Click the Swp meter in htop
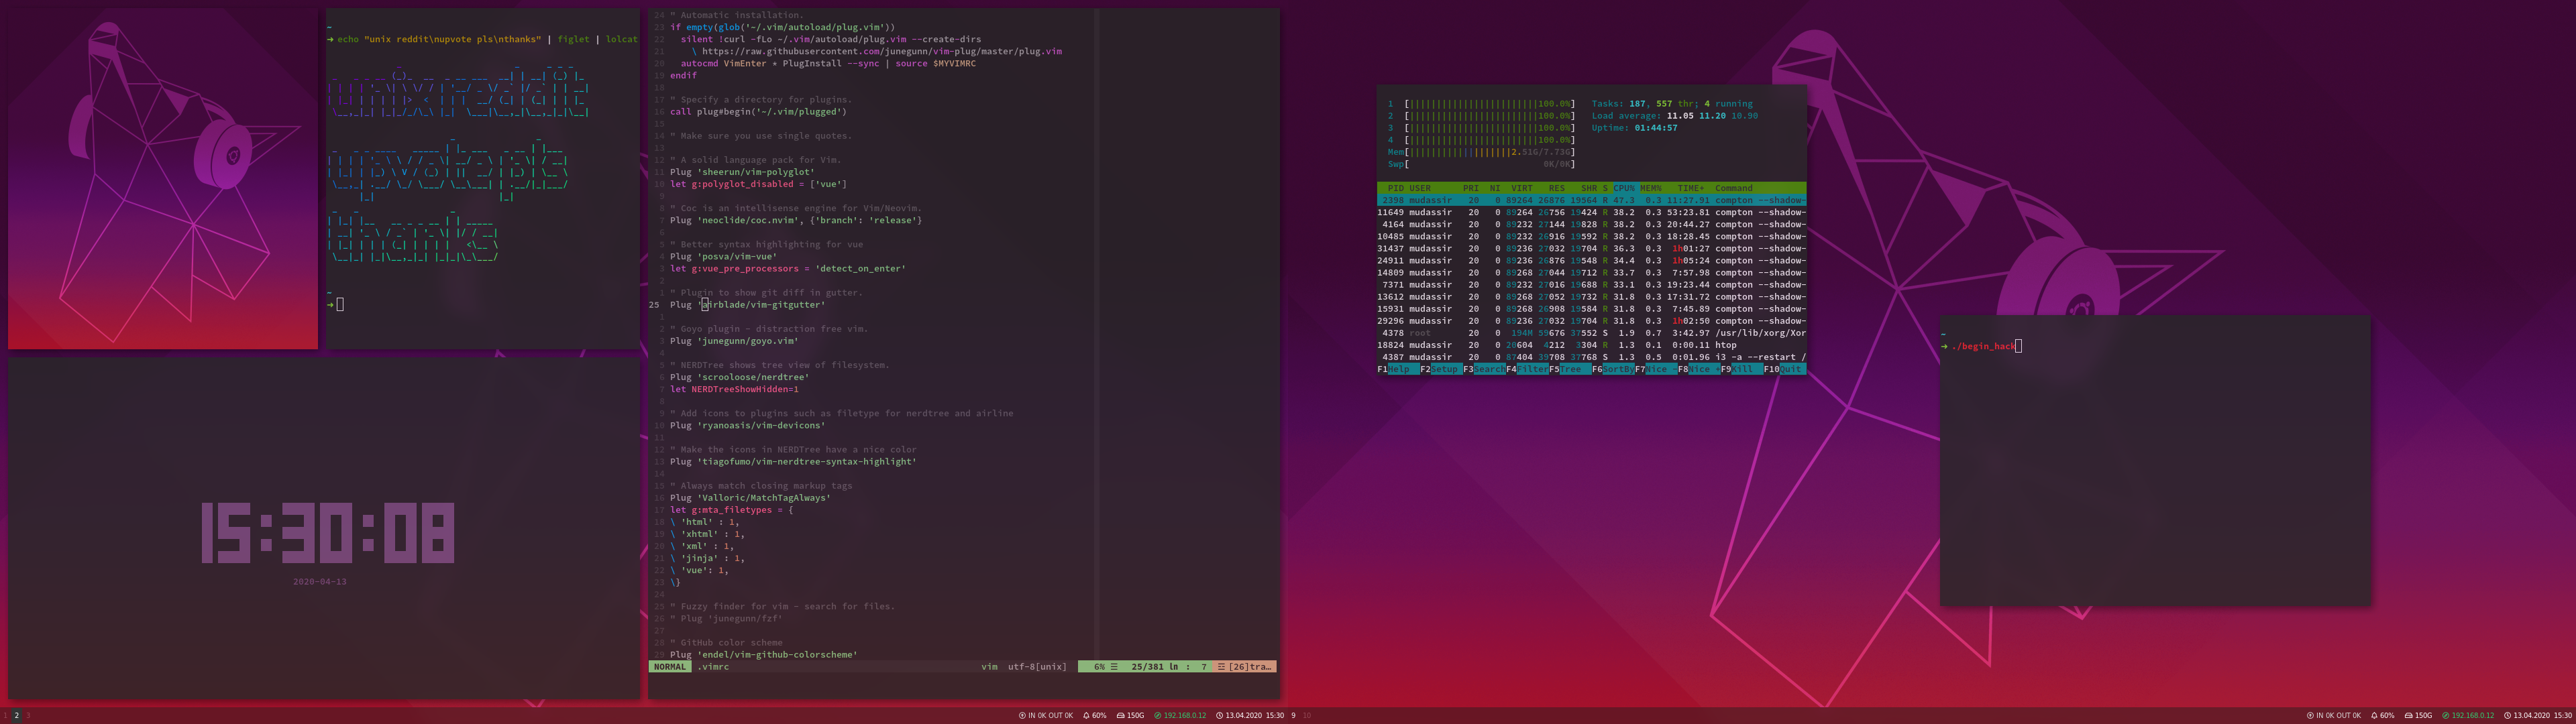 point(1481,164)
